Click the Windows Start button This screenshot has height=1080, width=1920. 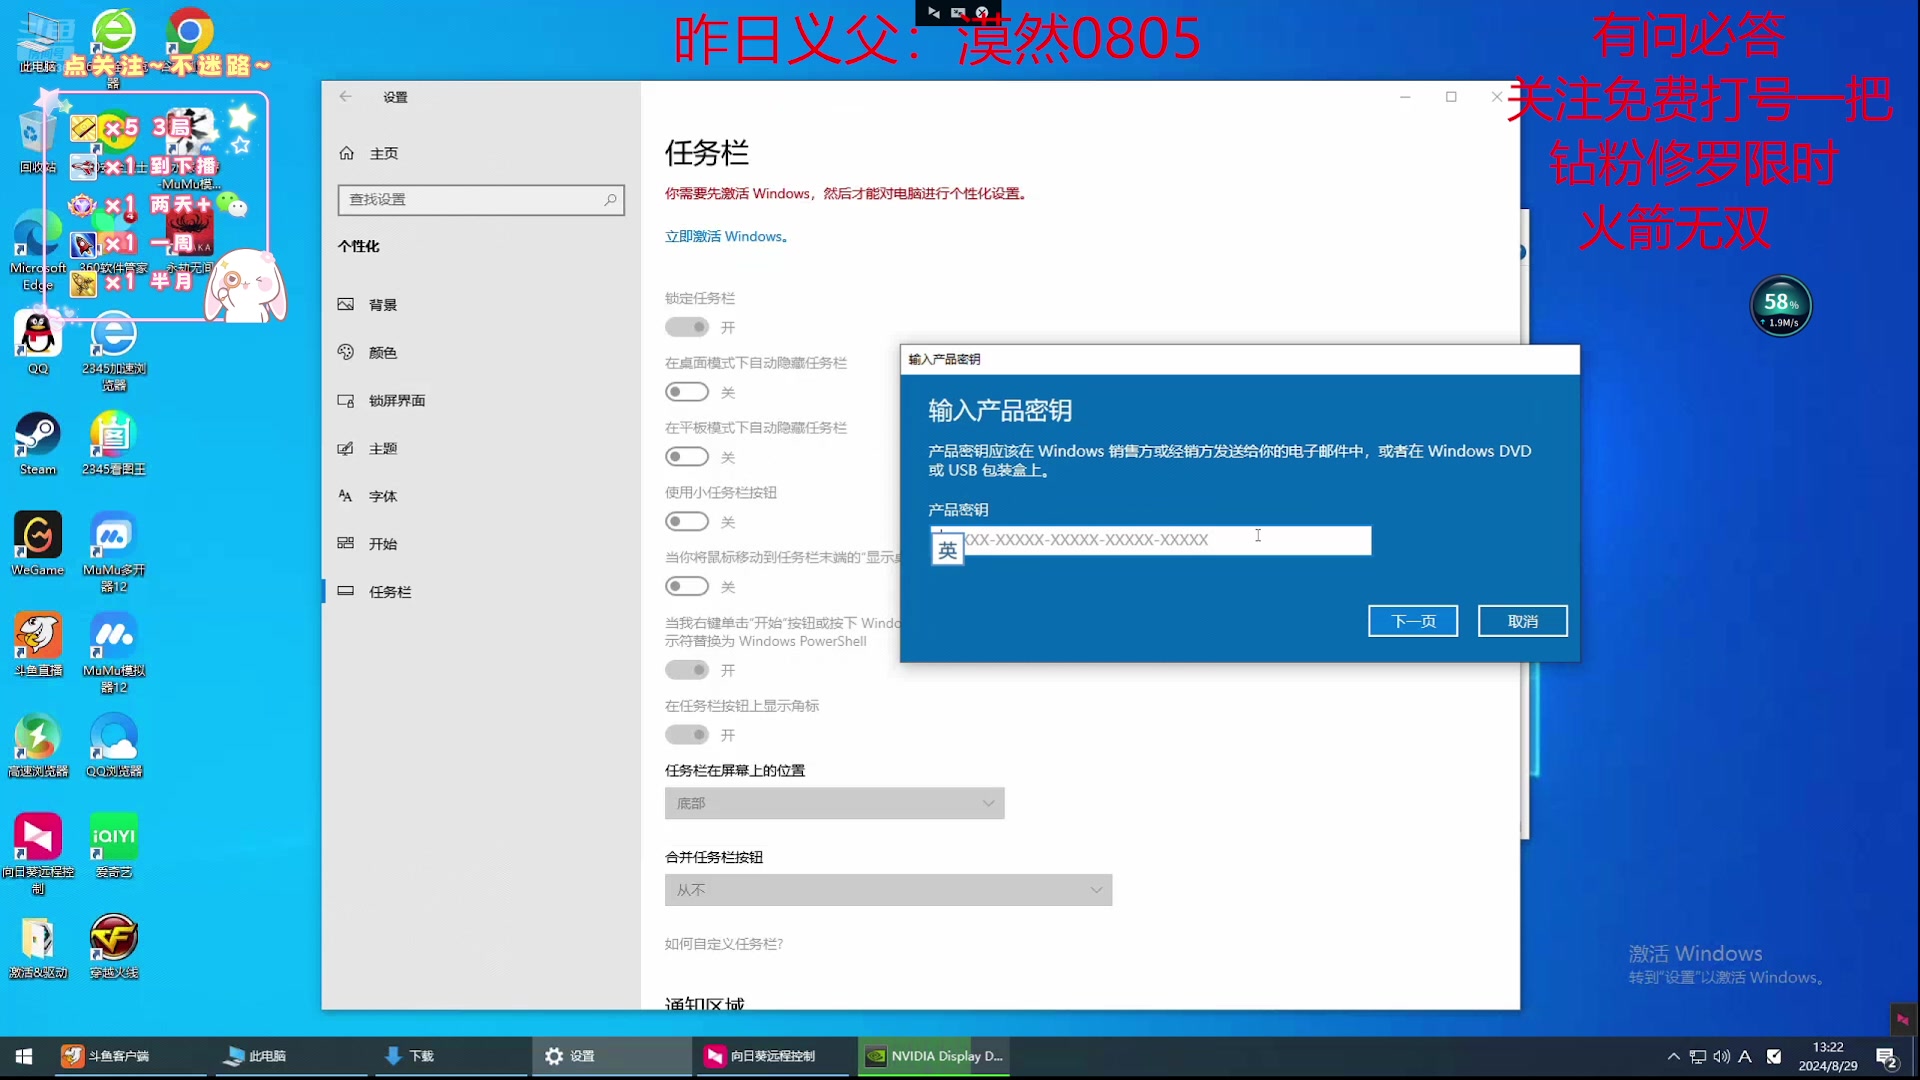point(24,1056)
